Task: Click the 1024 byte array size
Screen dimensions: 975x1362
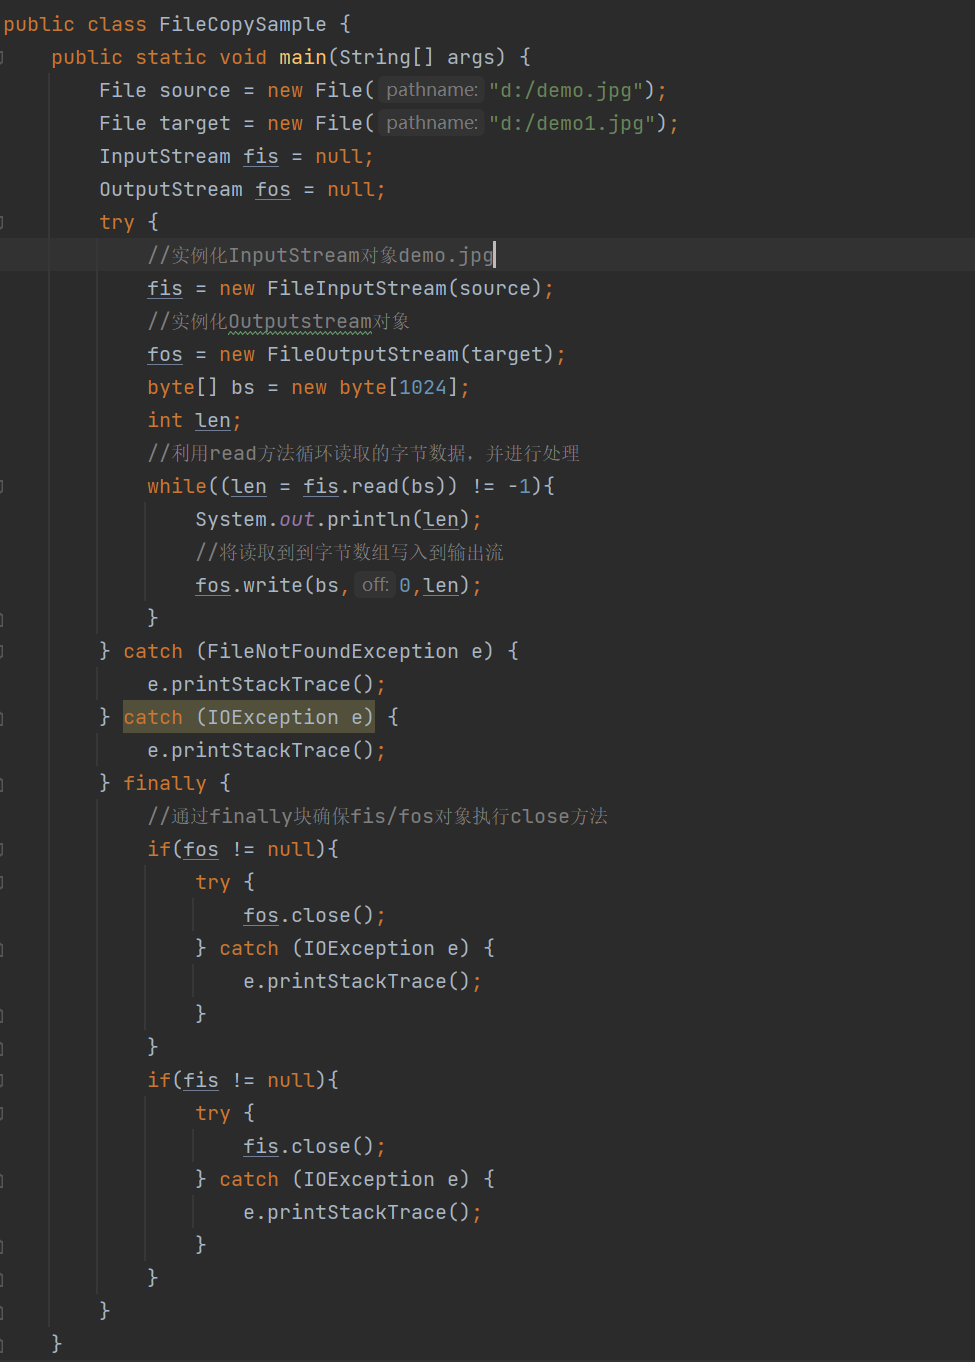Action: [422, 388]
